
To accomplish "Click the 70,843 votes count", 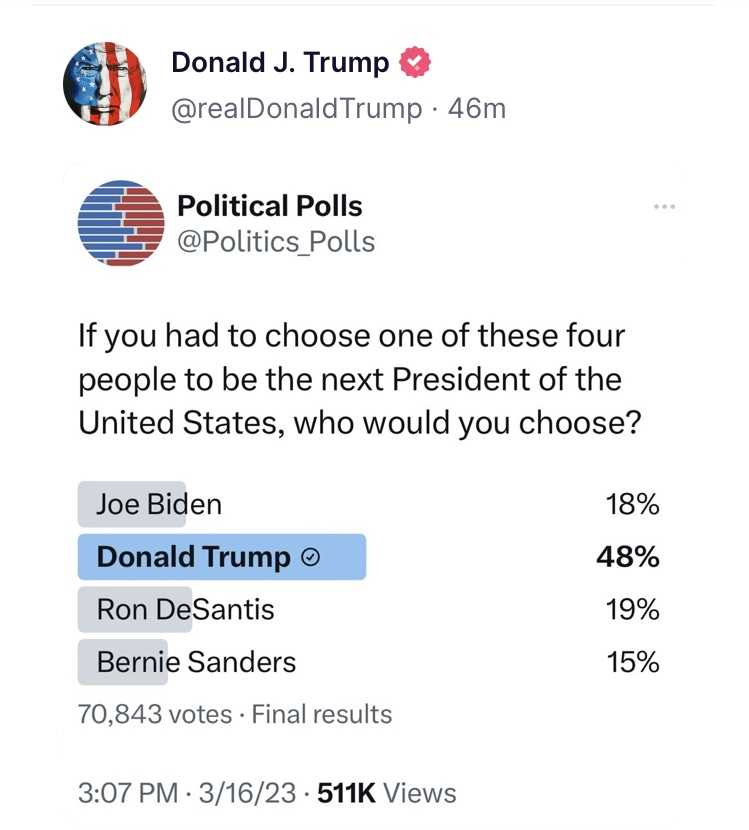I will pos(155,714).
